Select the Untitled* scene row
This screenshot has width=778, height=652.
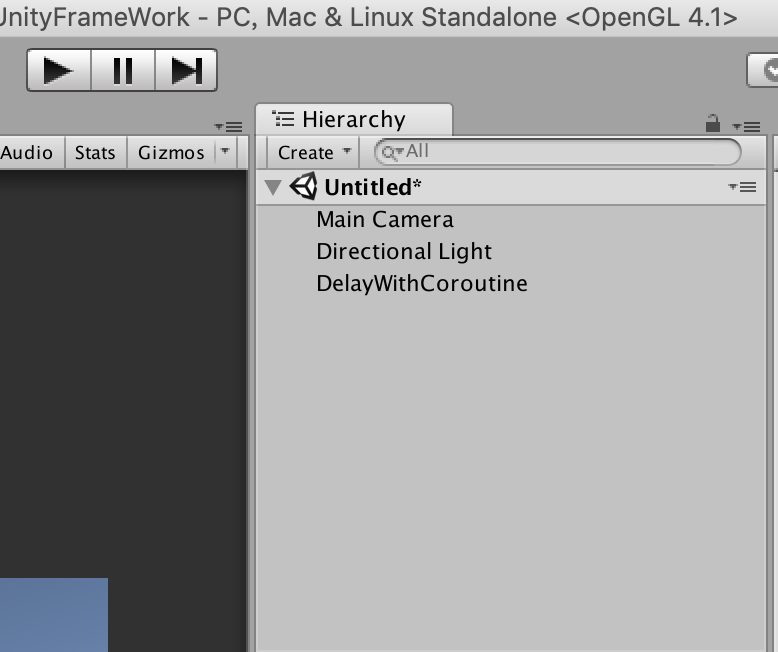[x=511, y=188]
